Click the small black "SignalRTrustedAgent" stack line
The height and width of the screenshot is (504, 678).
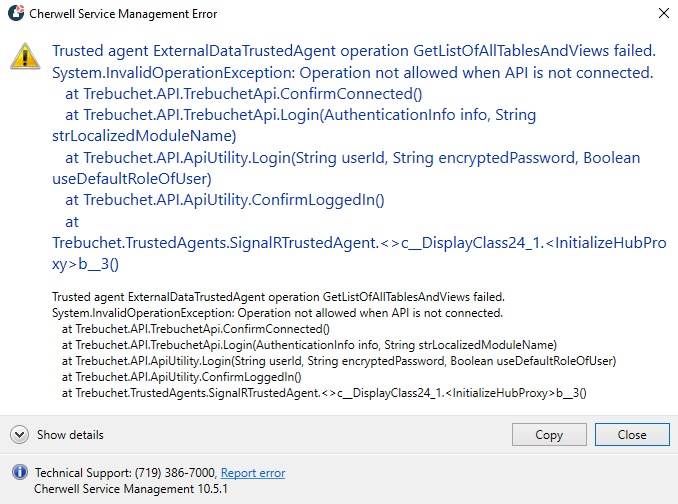pyautogui.click(x=324, y=393)
